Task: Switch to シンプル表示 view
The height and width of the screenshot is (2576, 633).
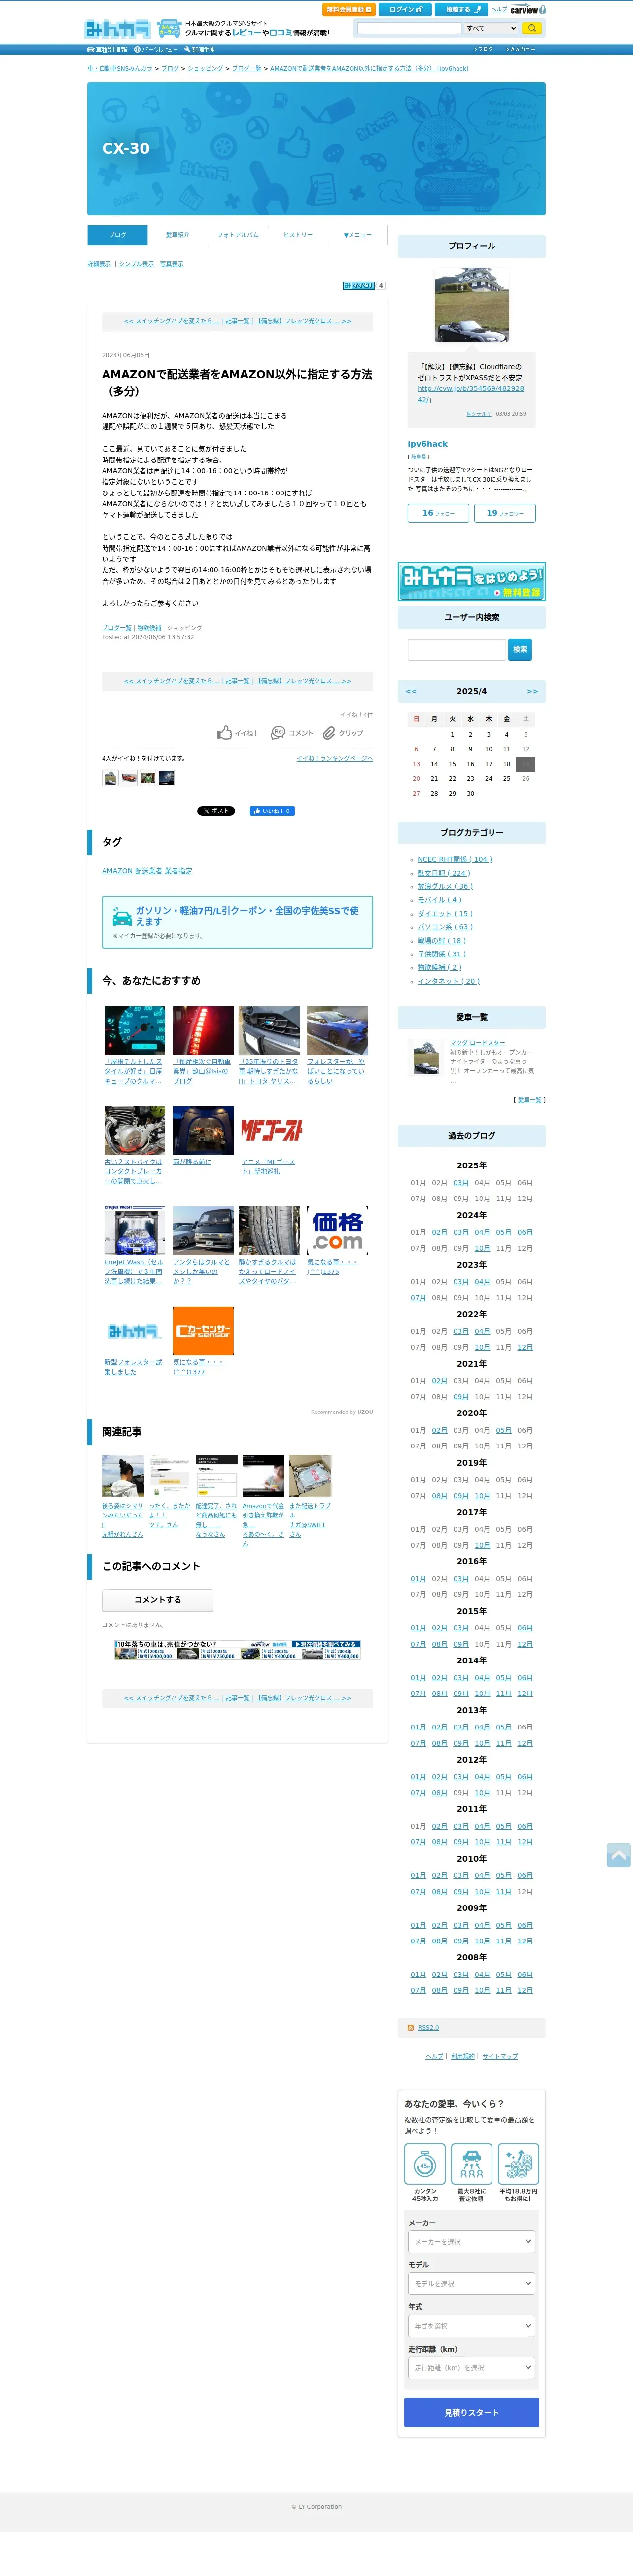Action: click(136, 264)
